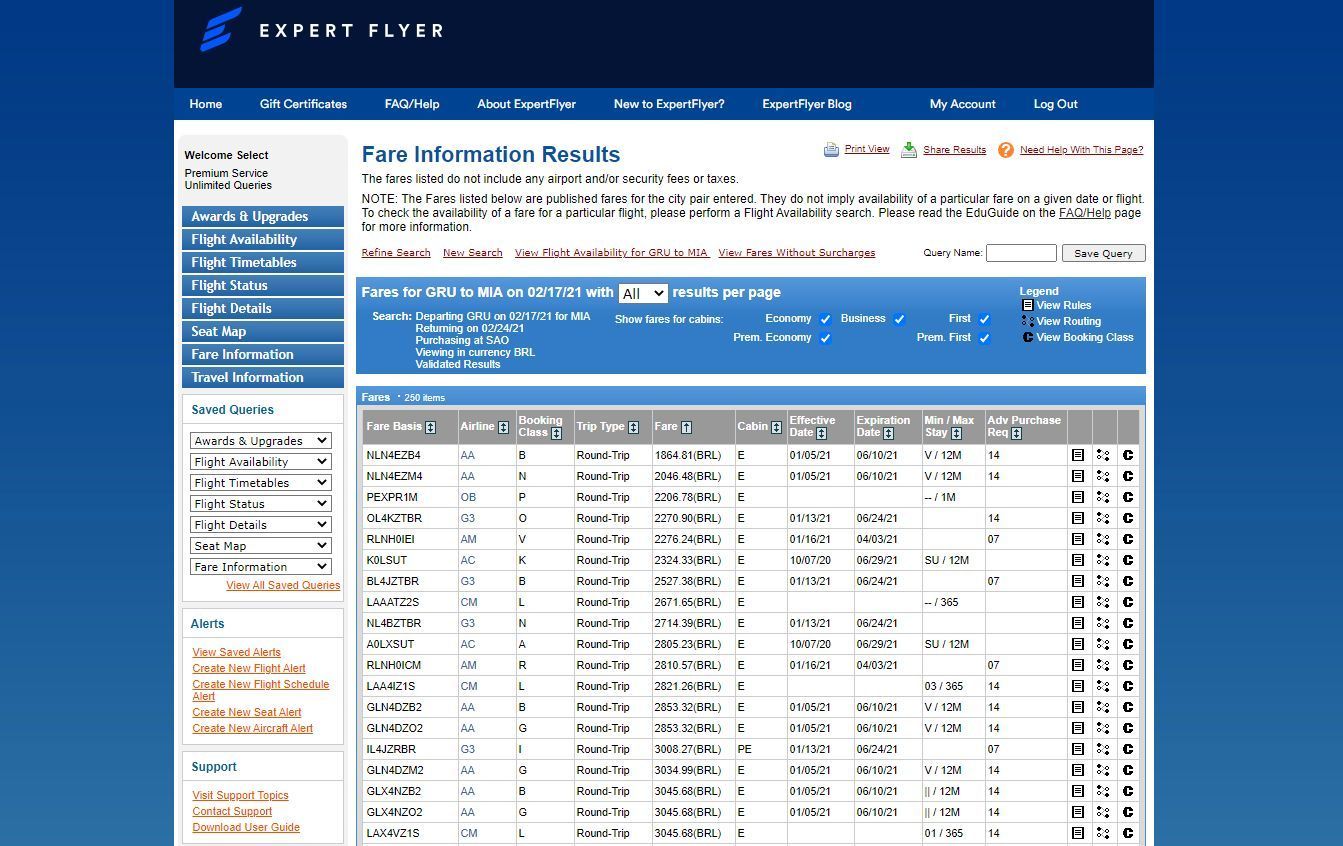View rules for the NLN4EZB4 fare
The height and width of the screenshot is (846, 1343).
point(1078,455)
